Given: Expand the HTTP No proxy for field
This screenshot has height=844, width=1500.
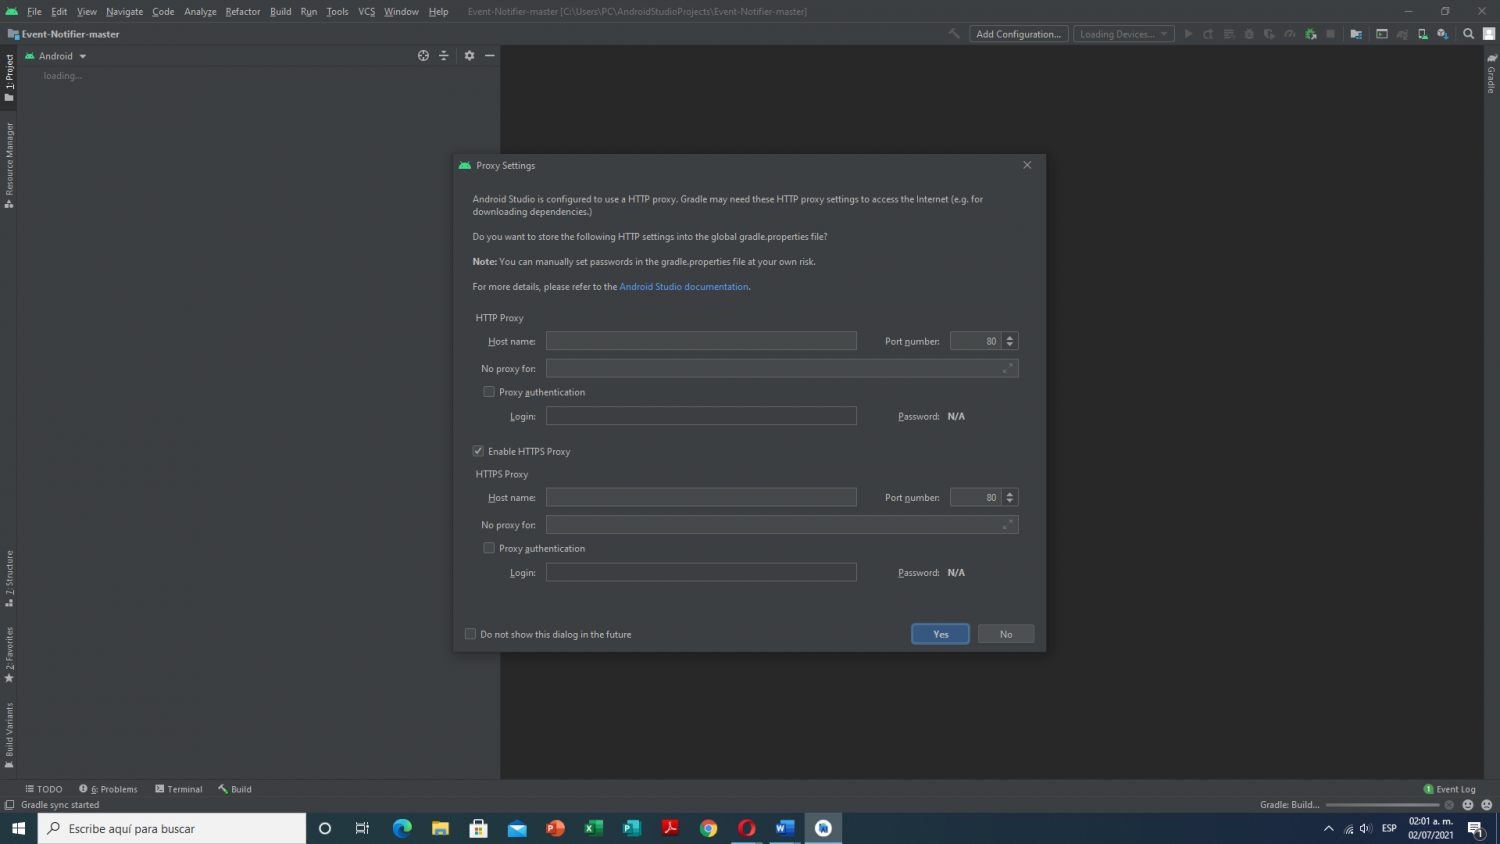Looking at the screenshot, I should (1008, 368).
